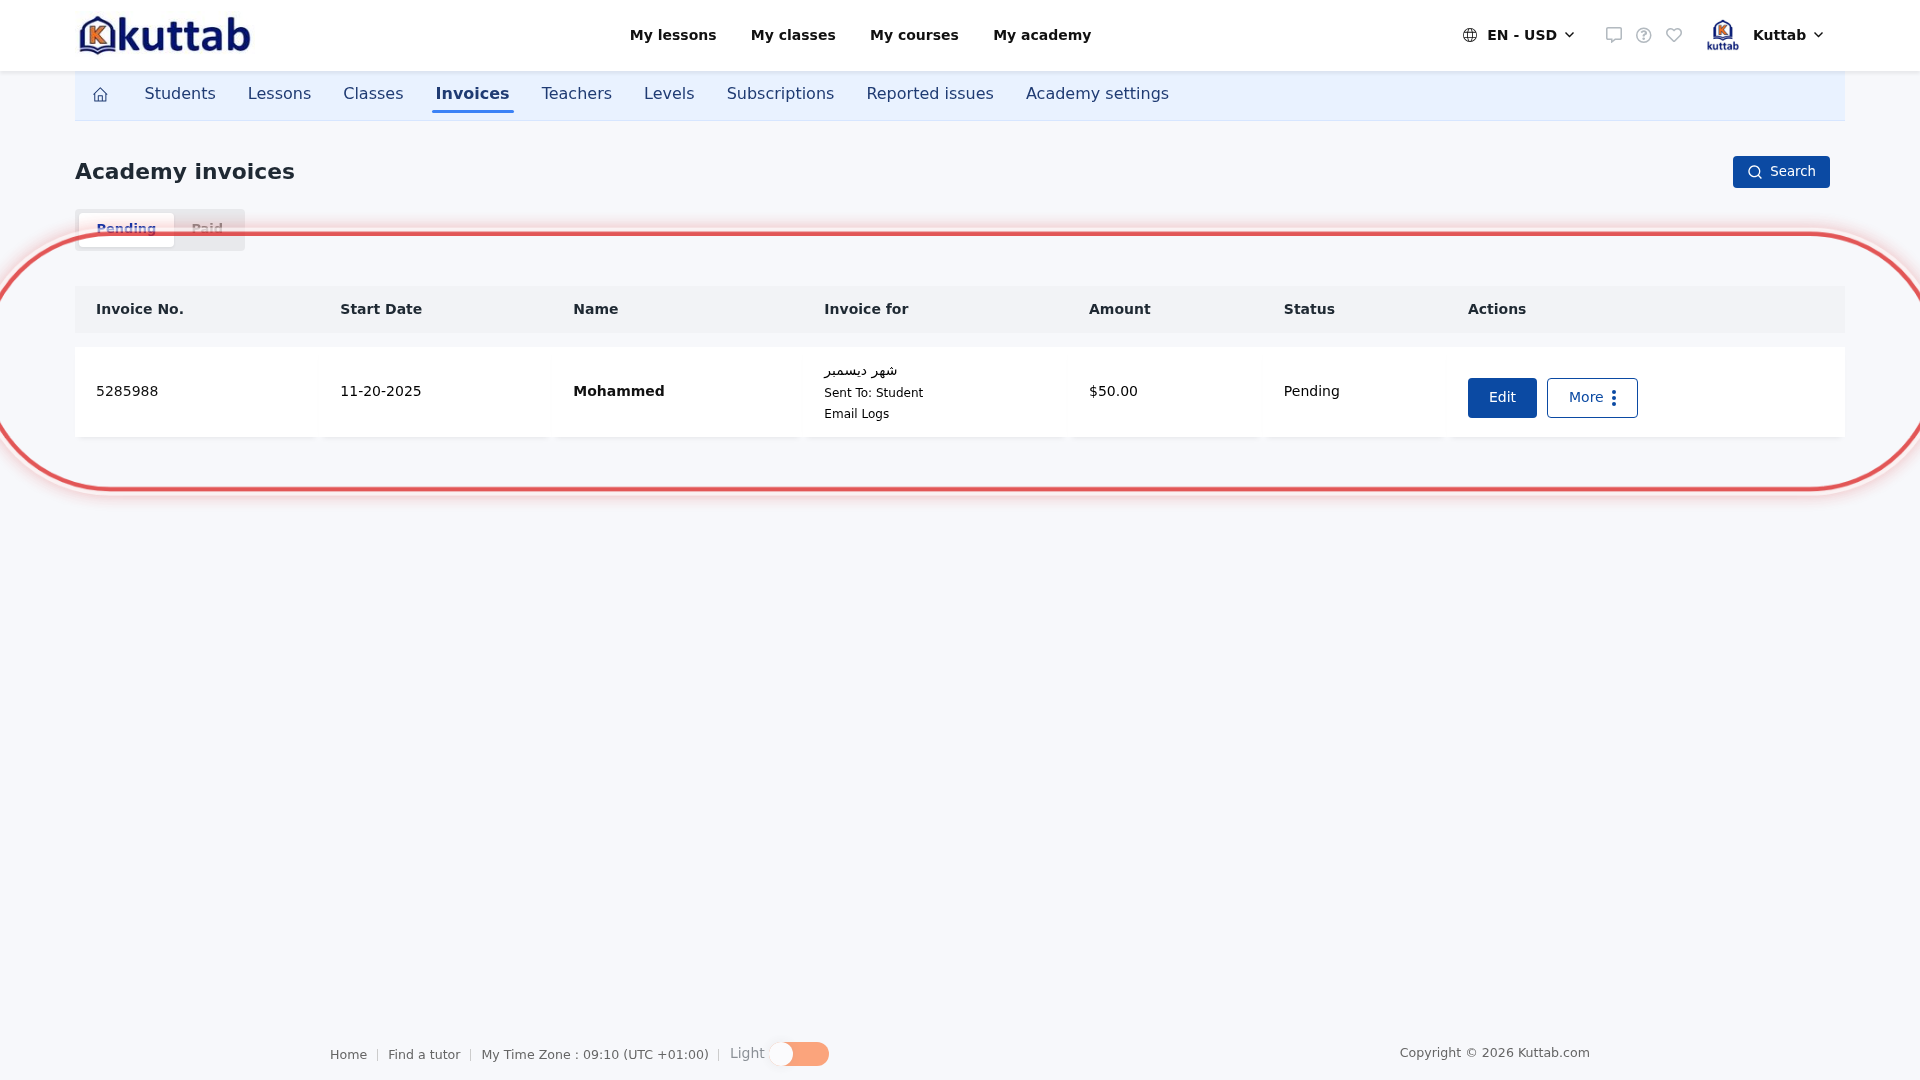Image resolution: width=1920 pixels, height=1080 pixels.
Task: Click the Academy invoices heading
Action: pyautogui.click(x=185, y=172)
